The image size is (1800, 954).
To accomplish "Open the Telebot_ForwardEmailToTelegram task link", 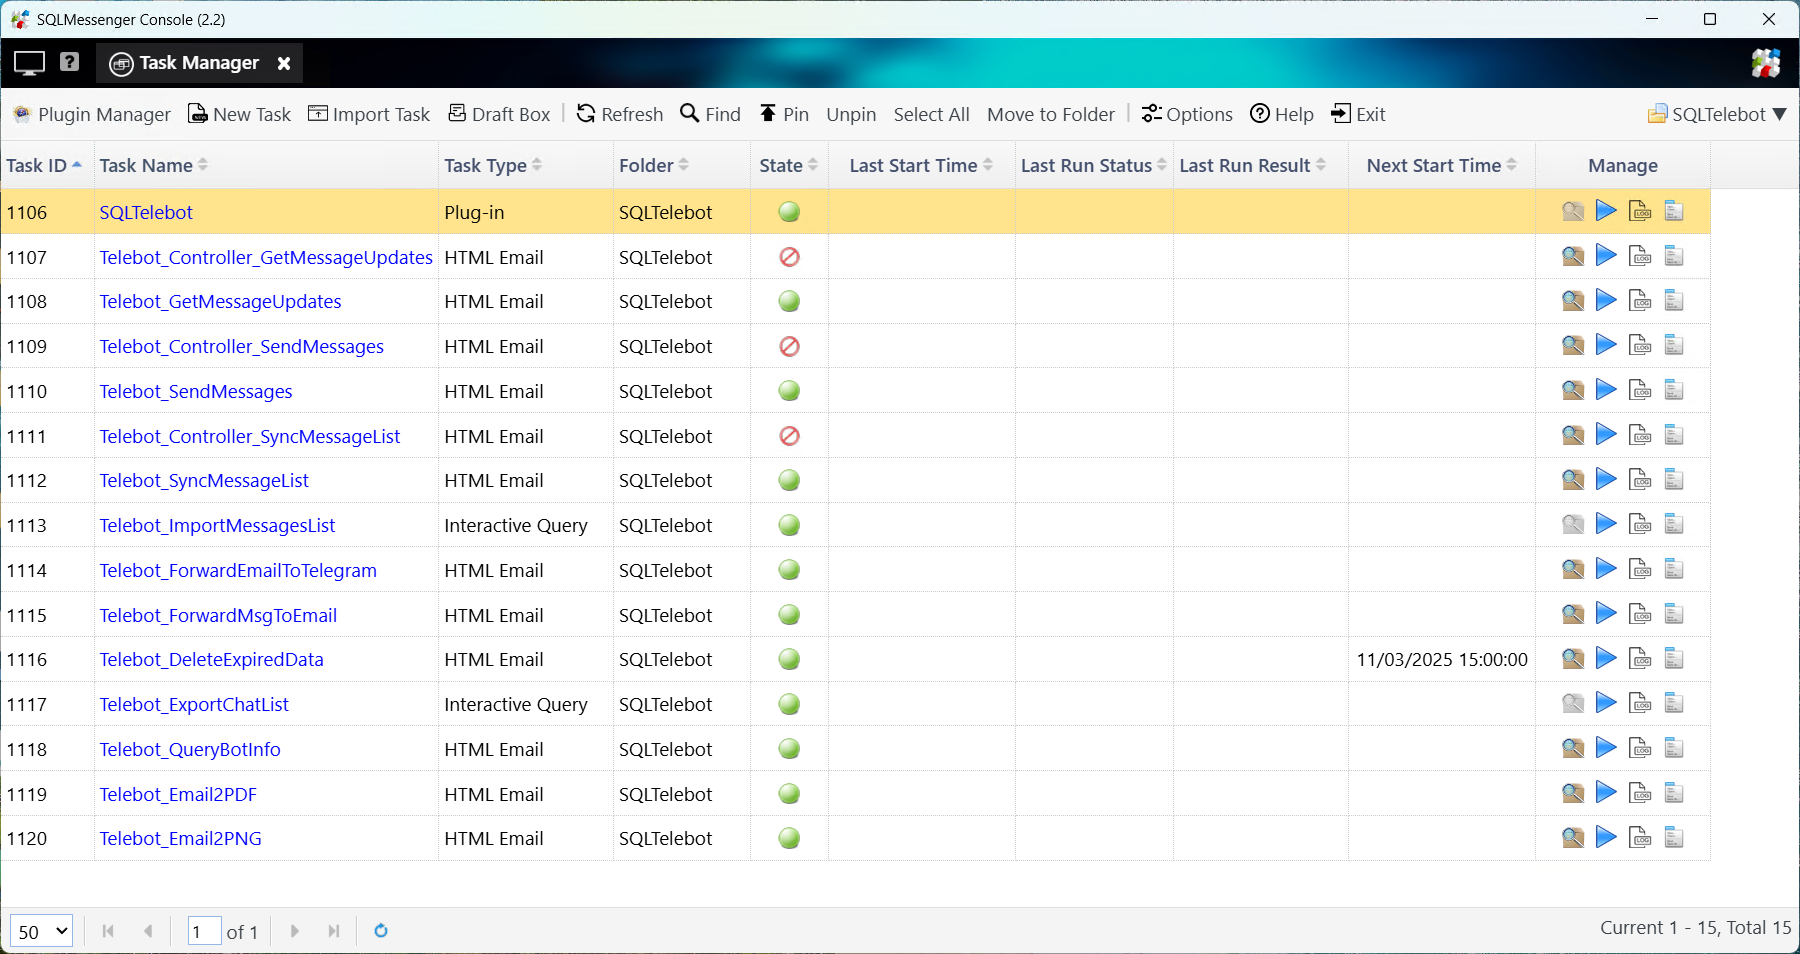I will tap(238, 570).
